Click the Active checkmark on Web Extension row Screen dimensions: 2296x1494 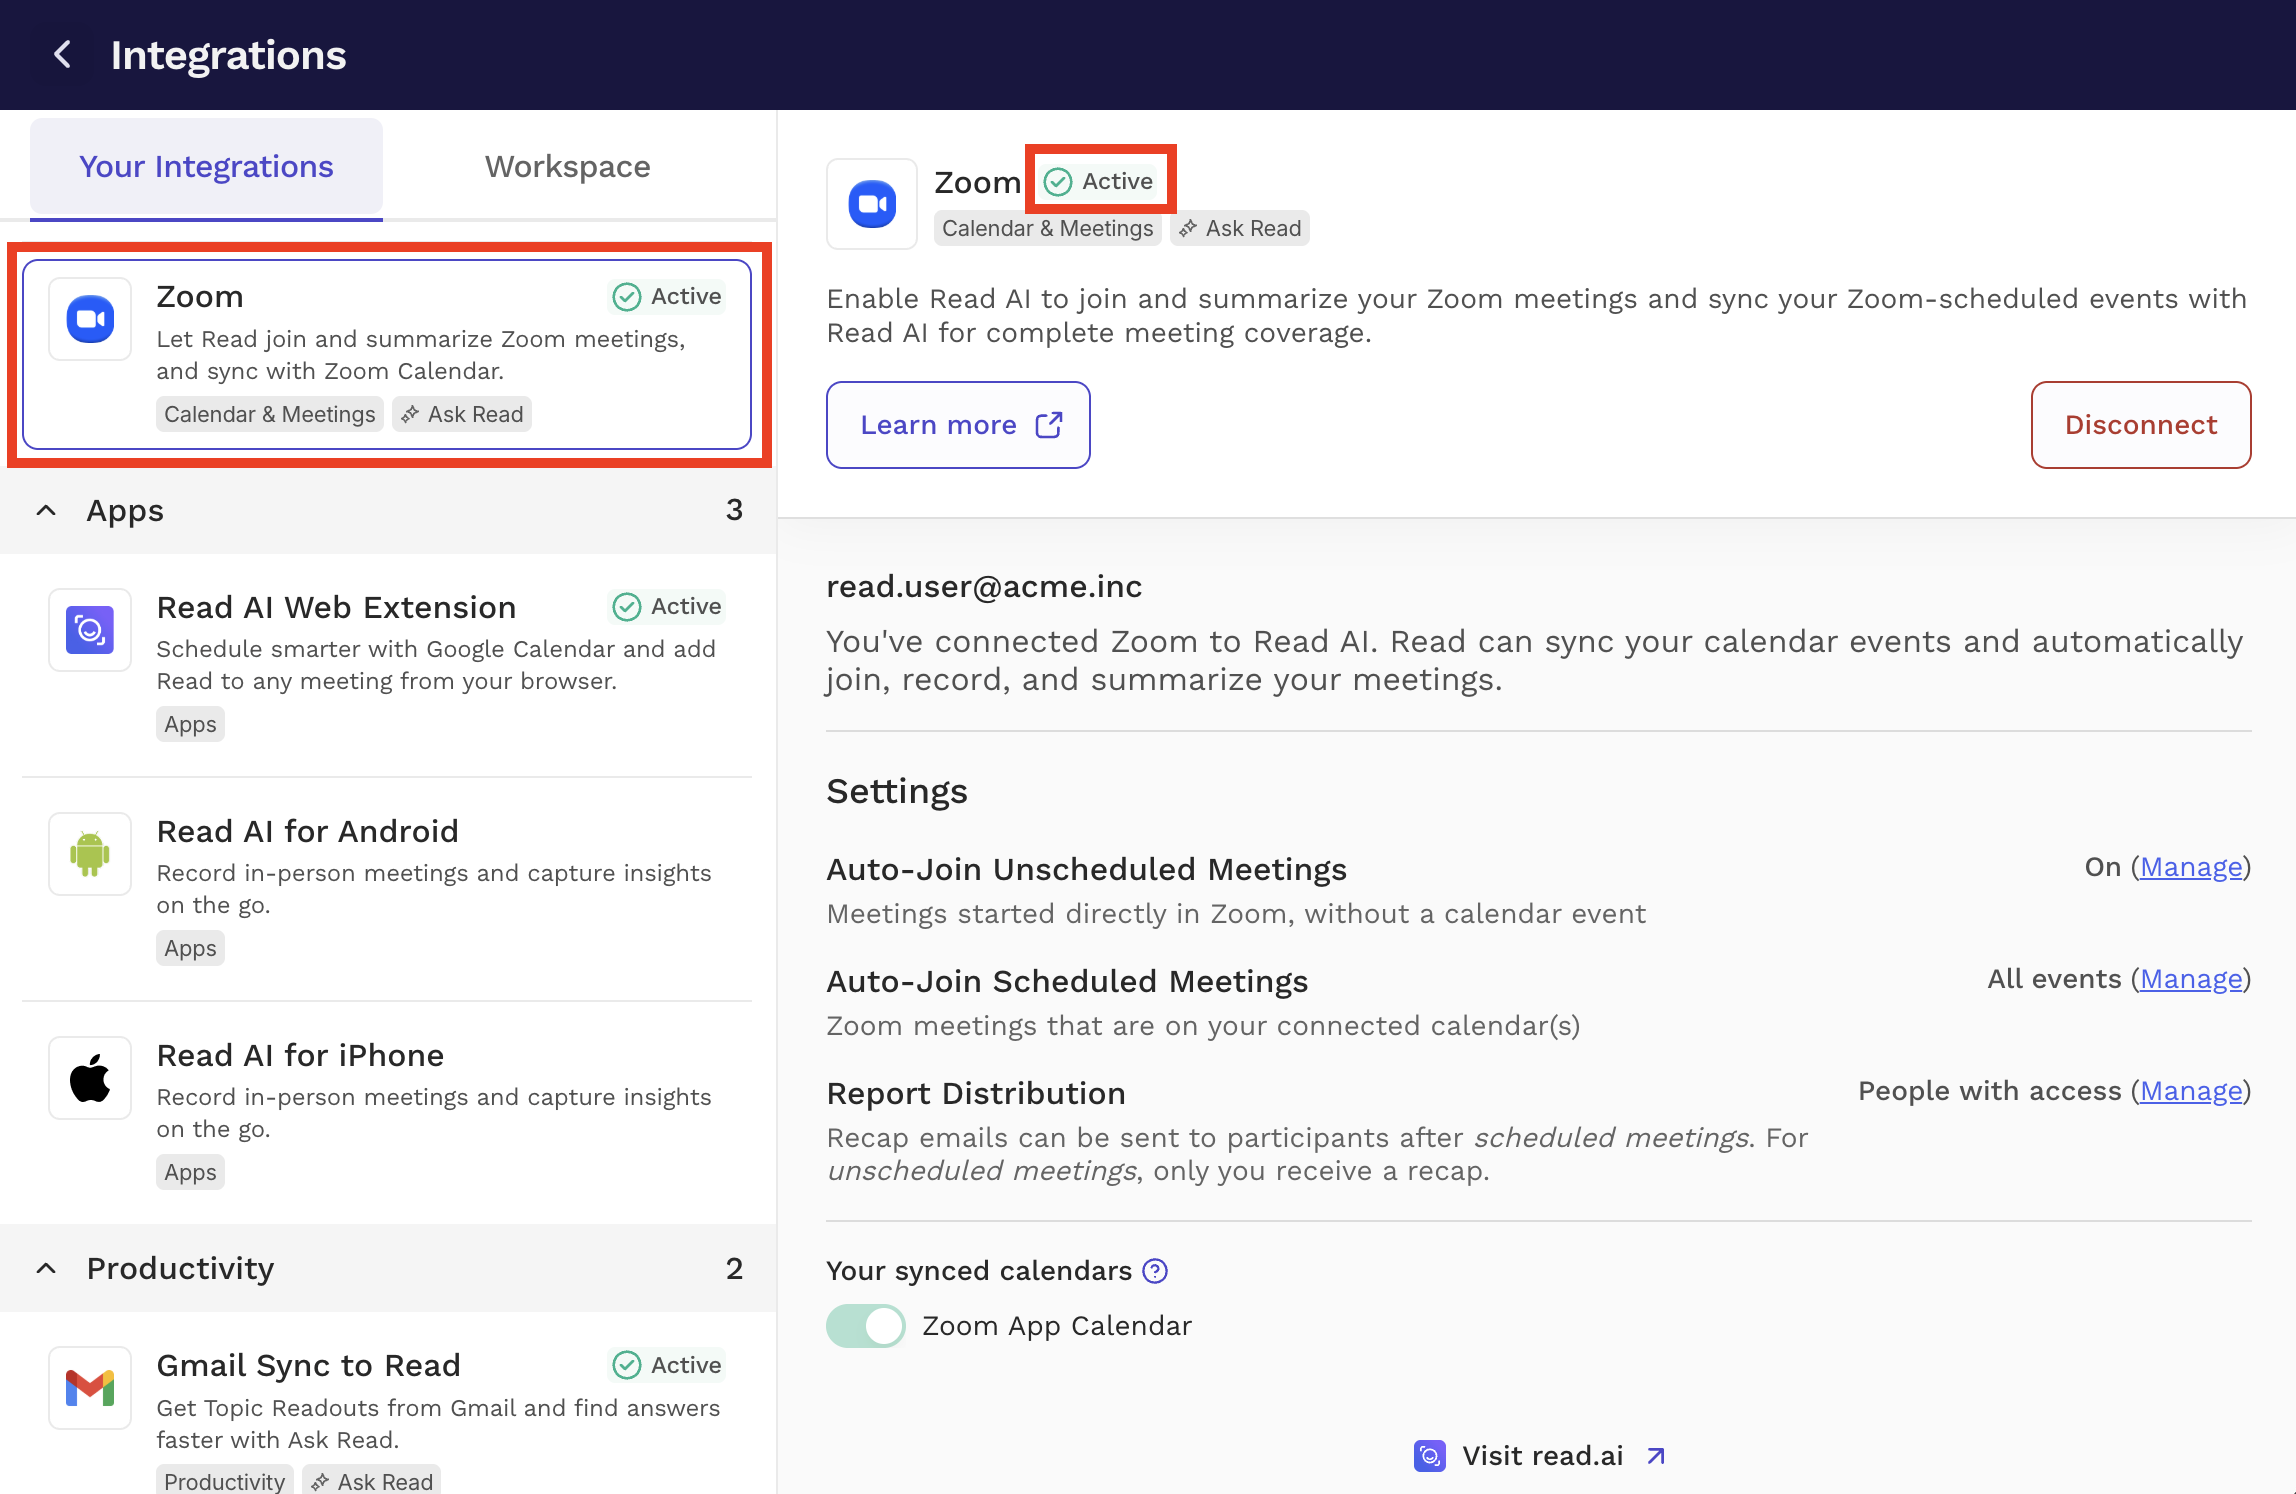coord(627,607)
